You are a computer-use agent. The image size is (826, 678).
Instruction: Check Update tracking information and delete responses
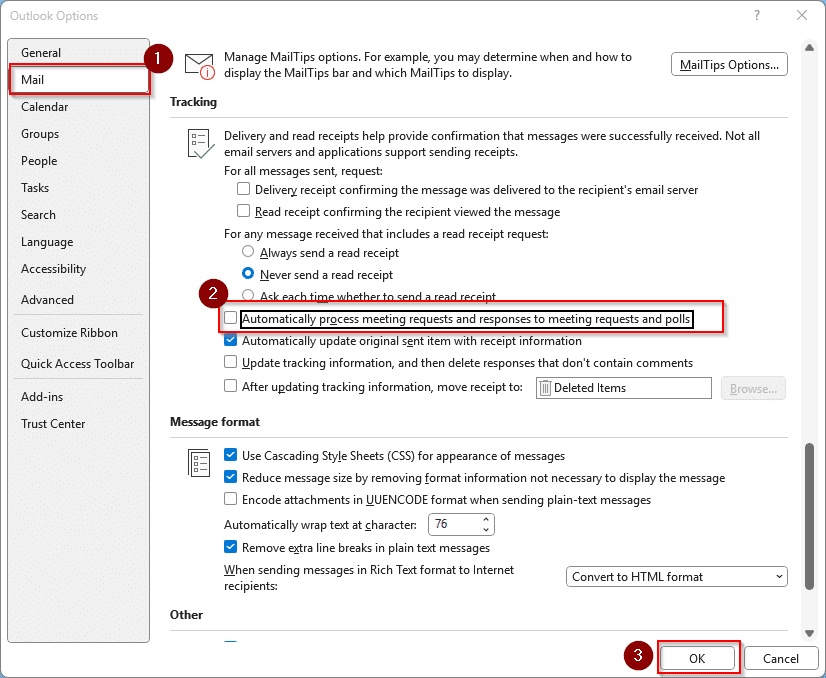click(x=230, y=362)
